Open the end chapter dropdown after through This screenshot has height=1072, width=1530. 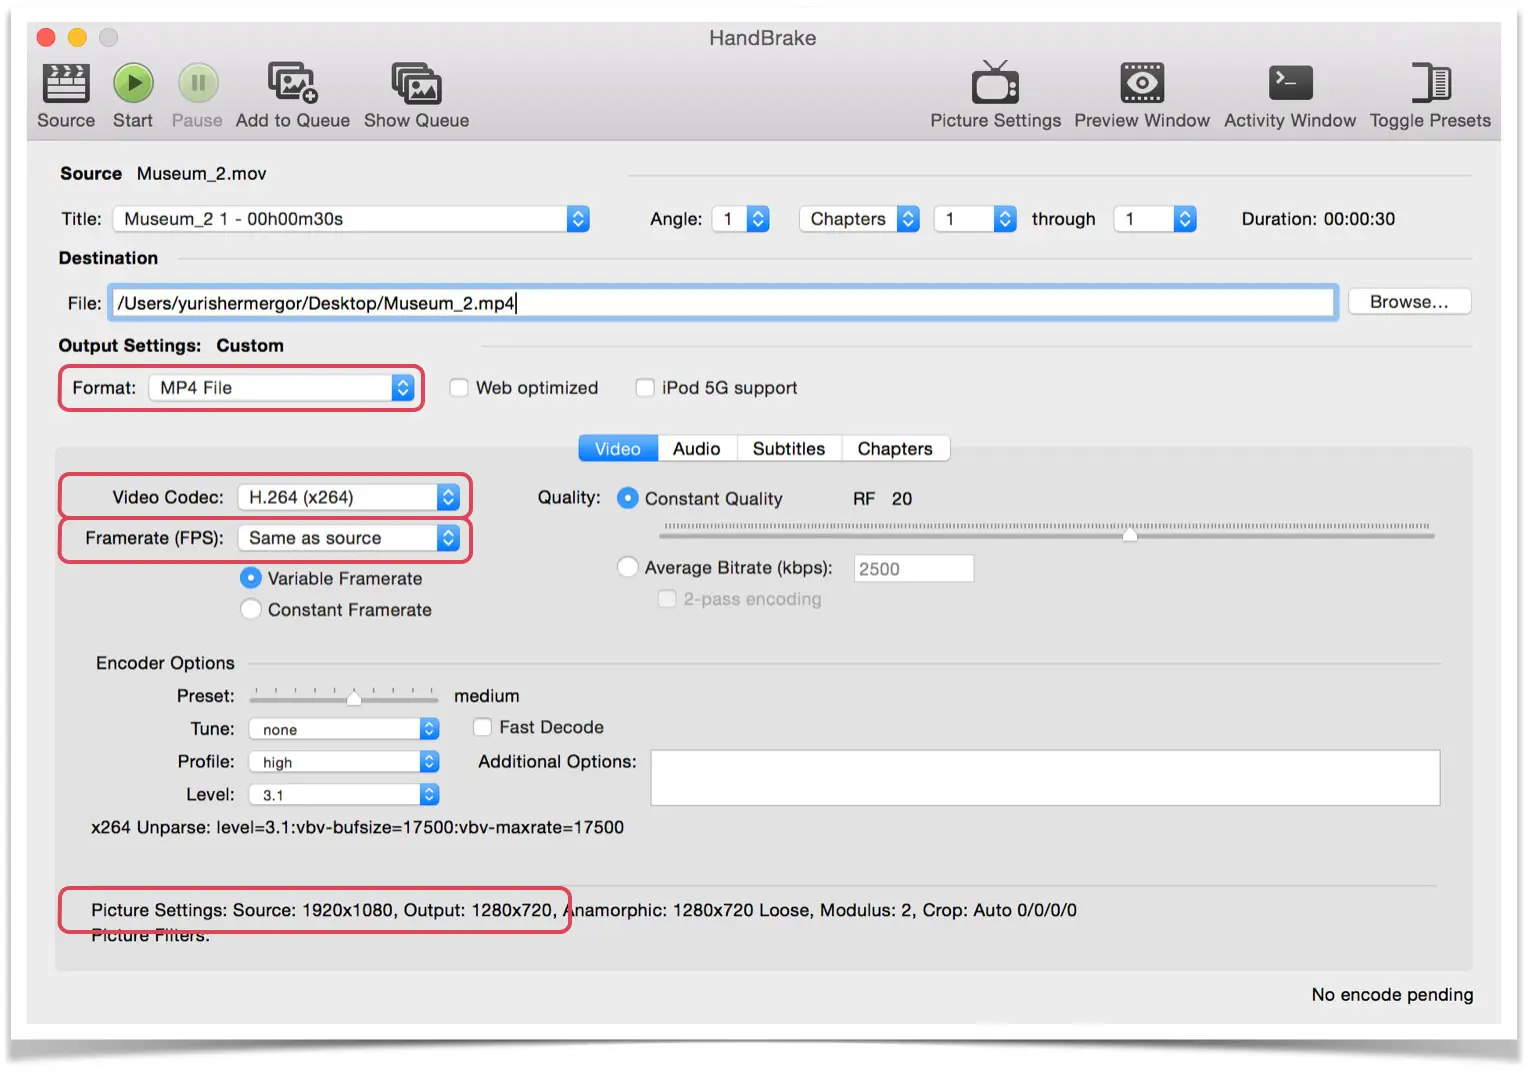(1155, 219)
